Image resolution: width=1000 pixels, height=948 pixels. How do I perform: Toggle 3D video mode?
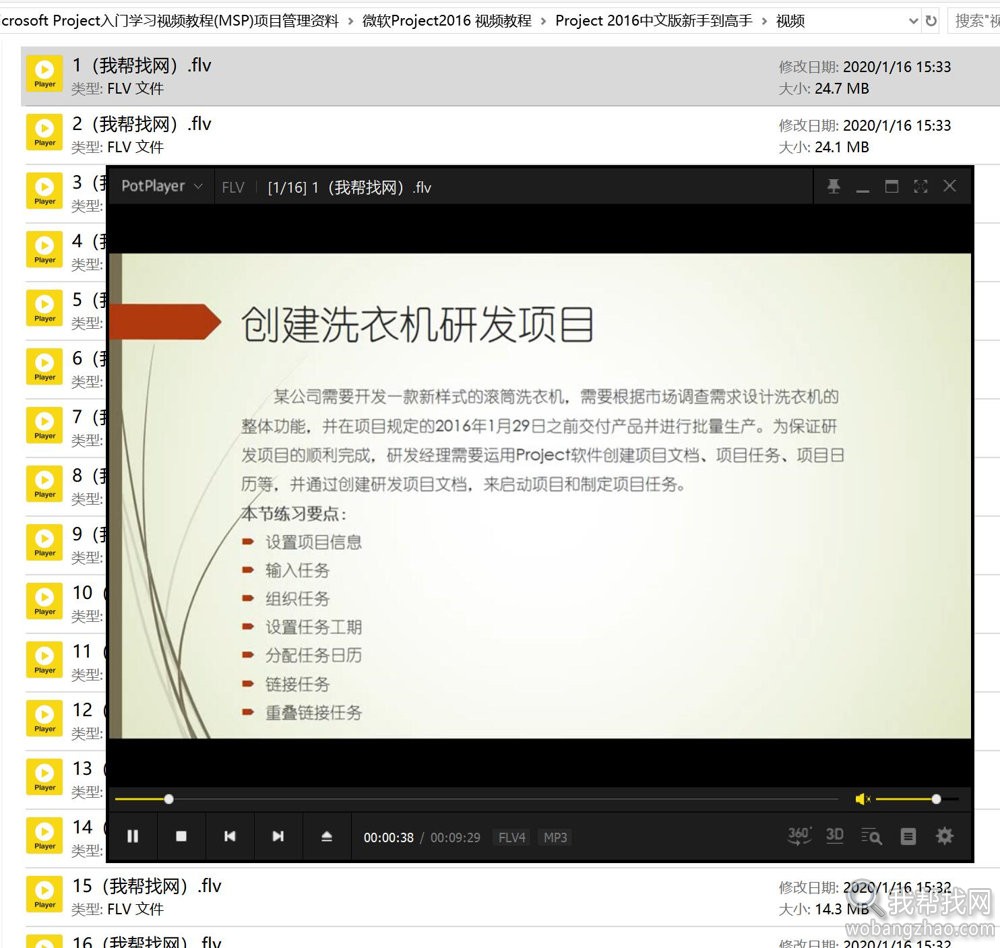tap(835, 836)
